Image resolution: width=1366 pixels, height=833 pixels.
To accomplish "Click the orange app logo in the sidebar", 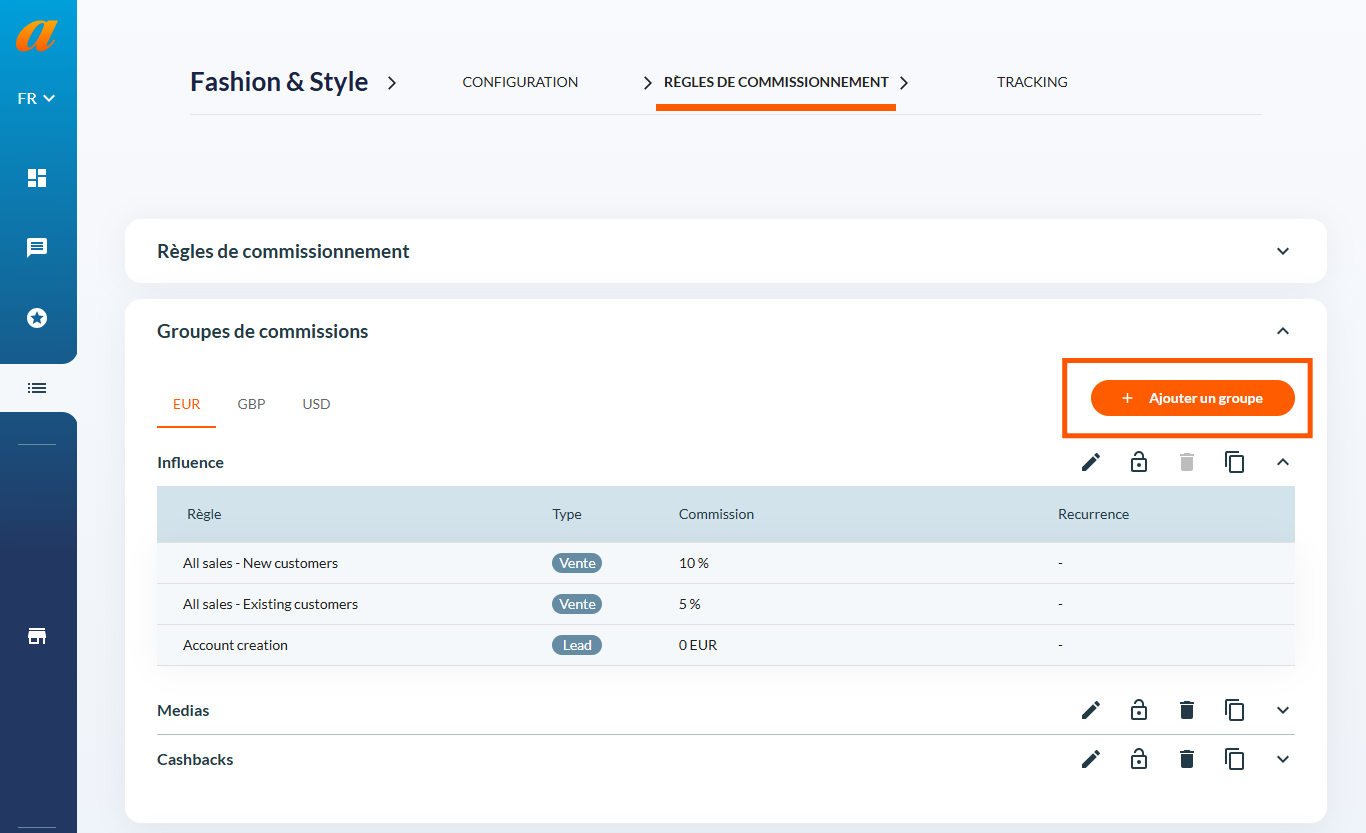I will pyautogui.click(x=37, y=36).
